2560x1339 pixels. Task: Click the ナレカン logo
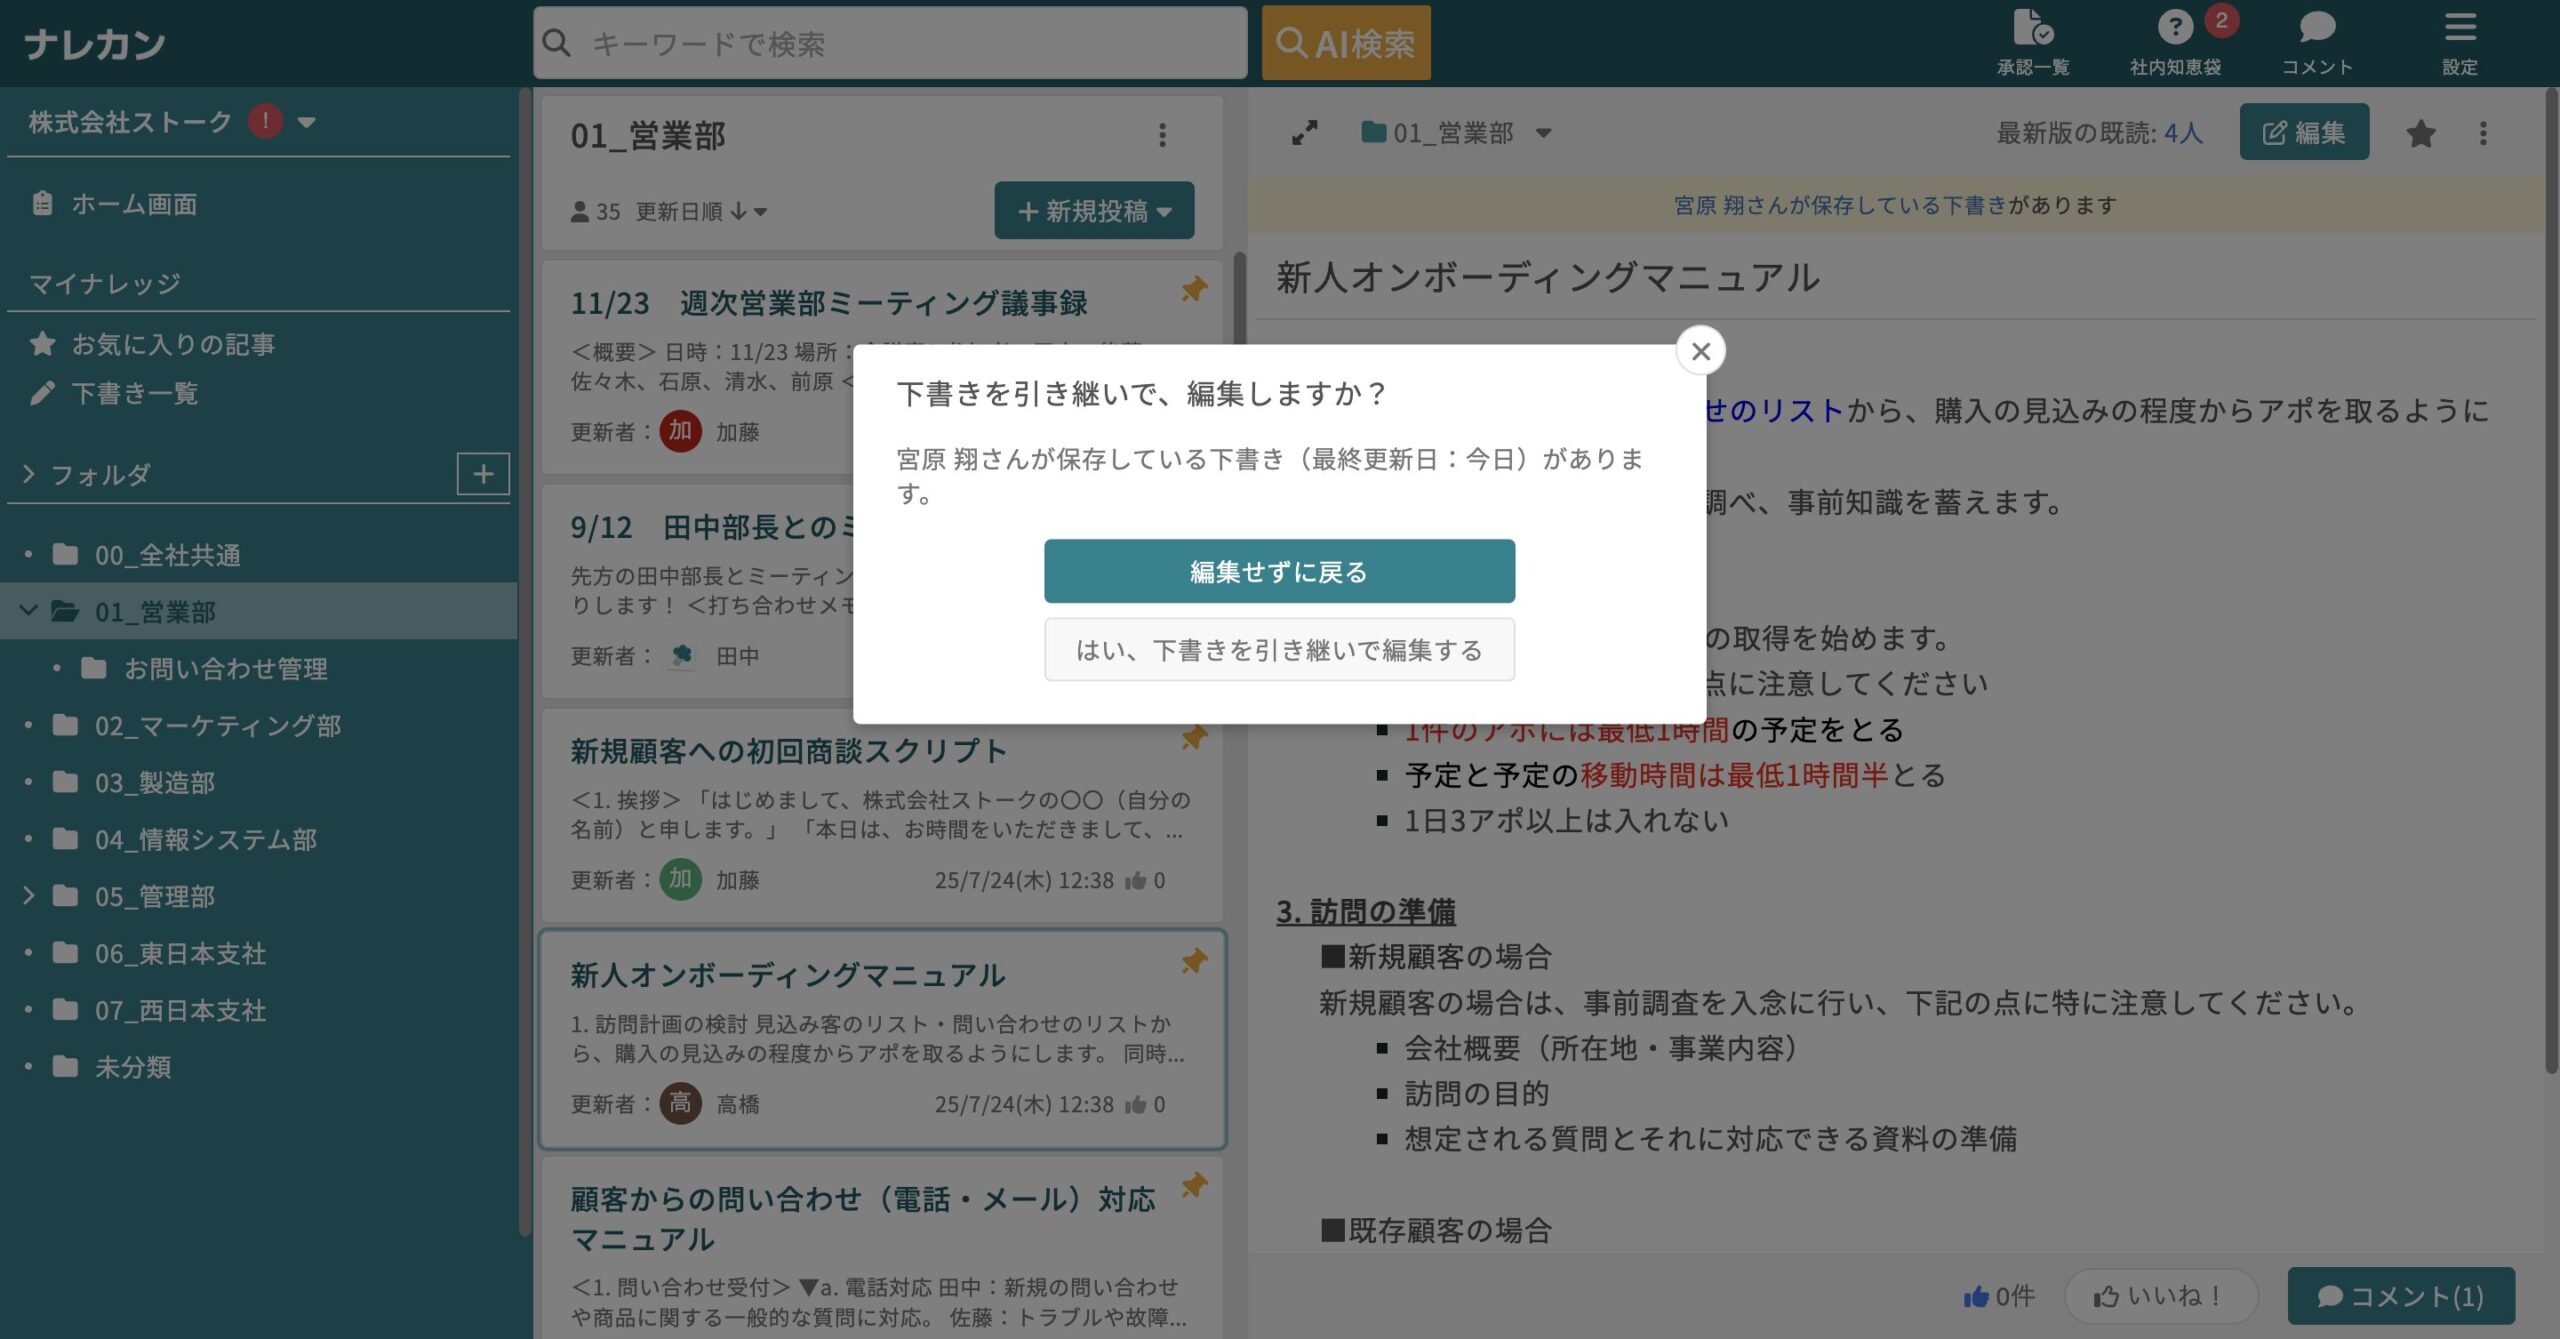(x=95, y=43)
